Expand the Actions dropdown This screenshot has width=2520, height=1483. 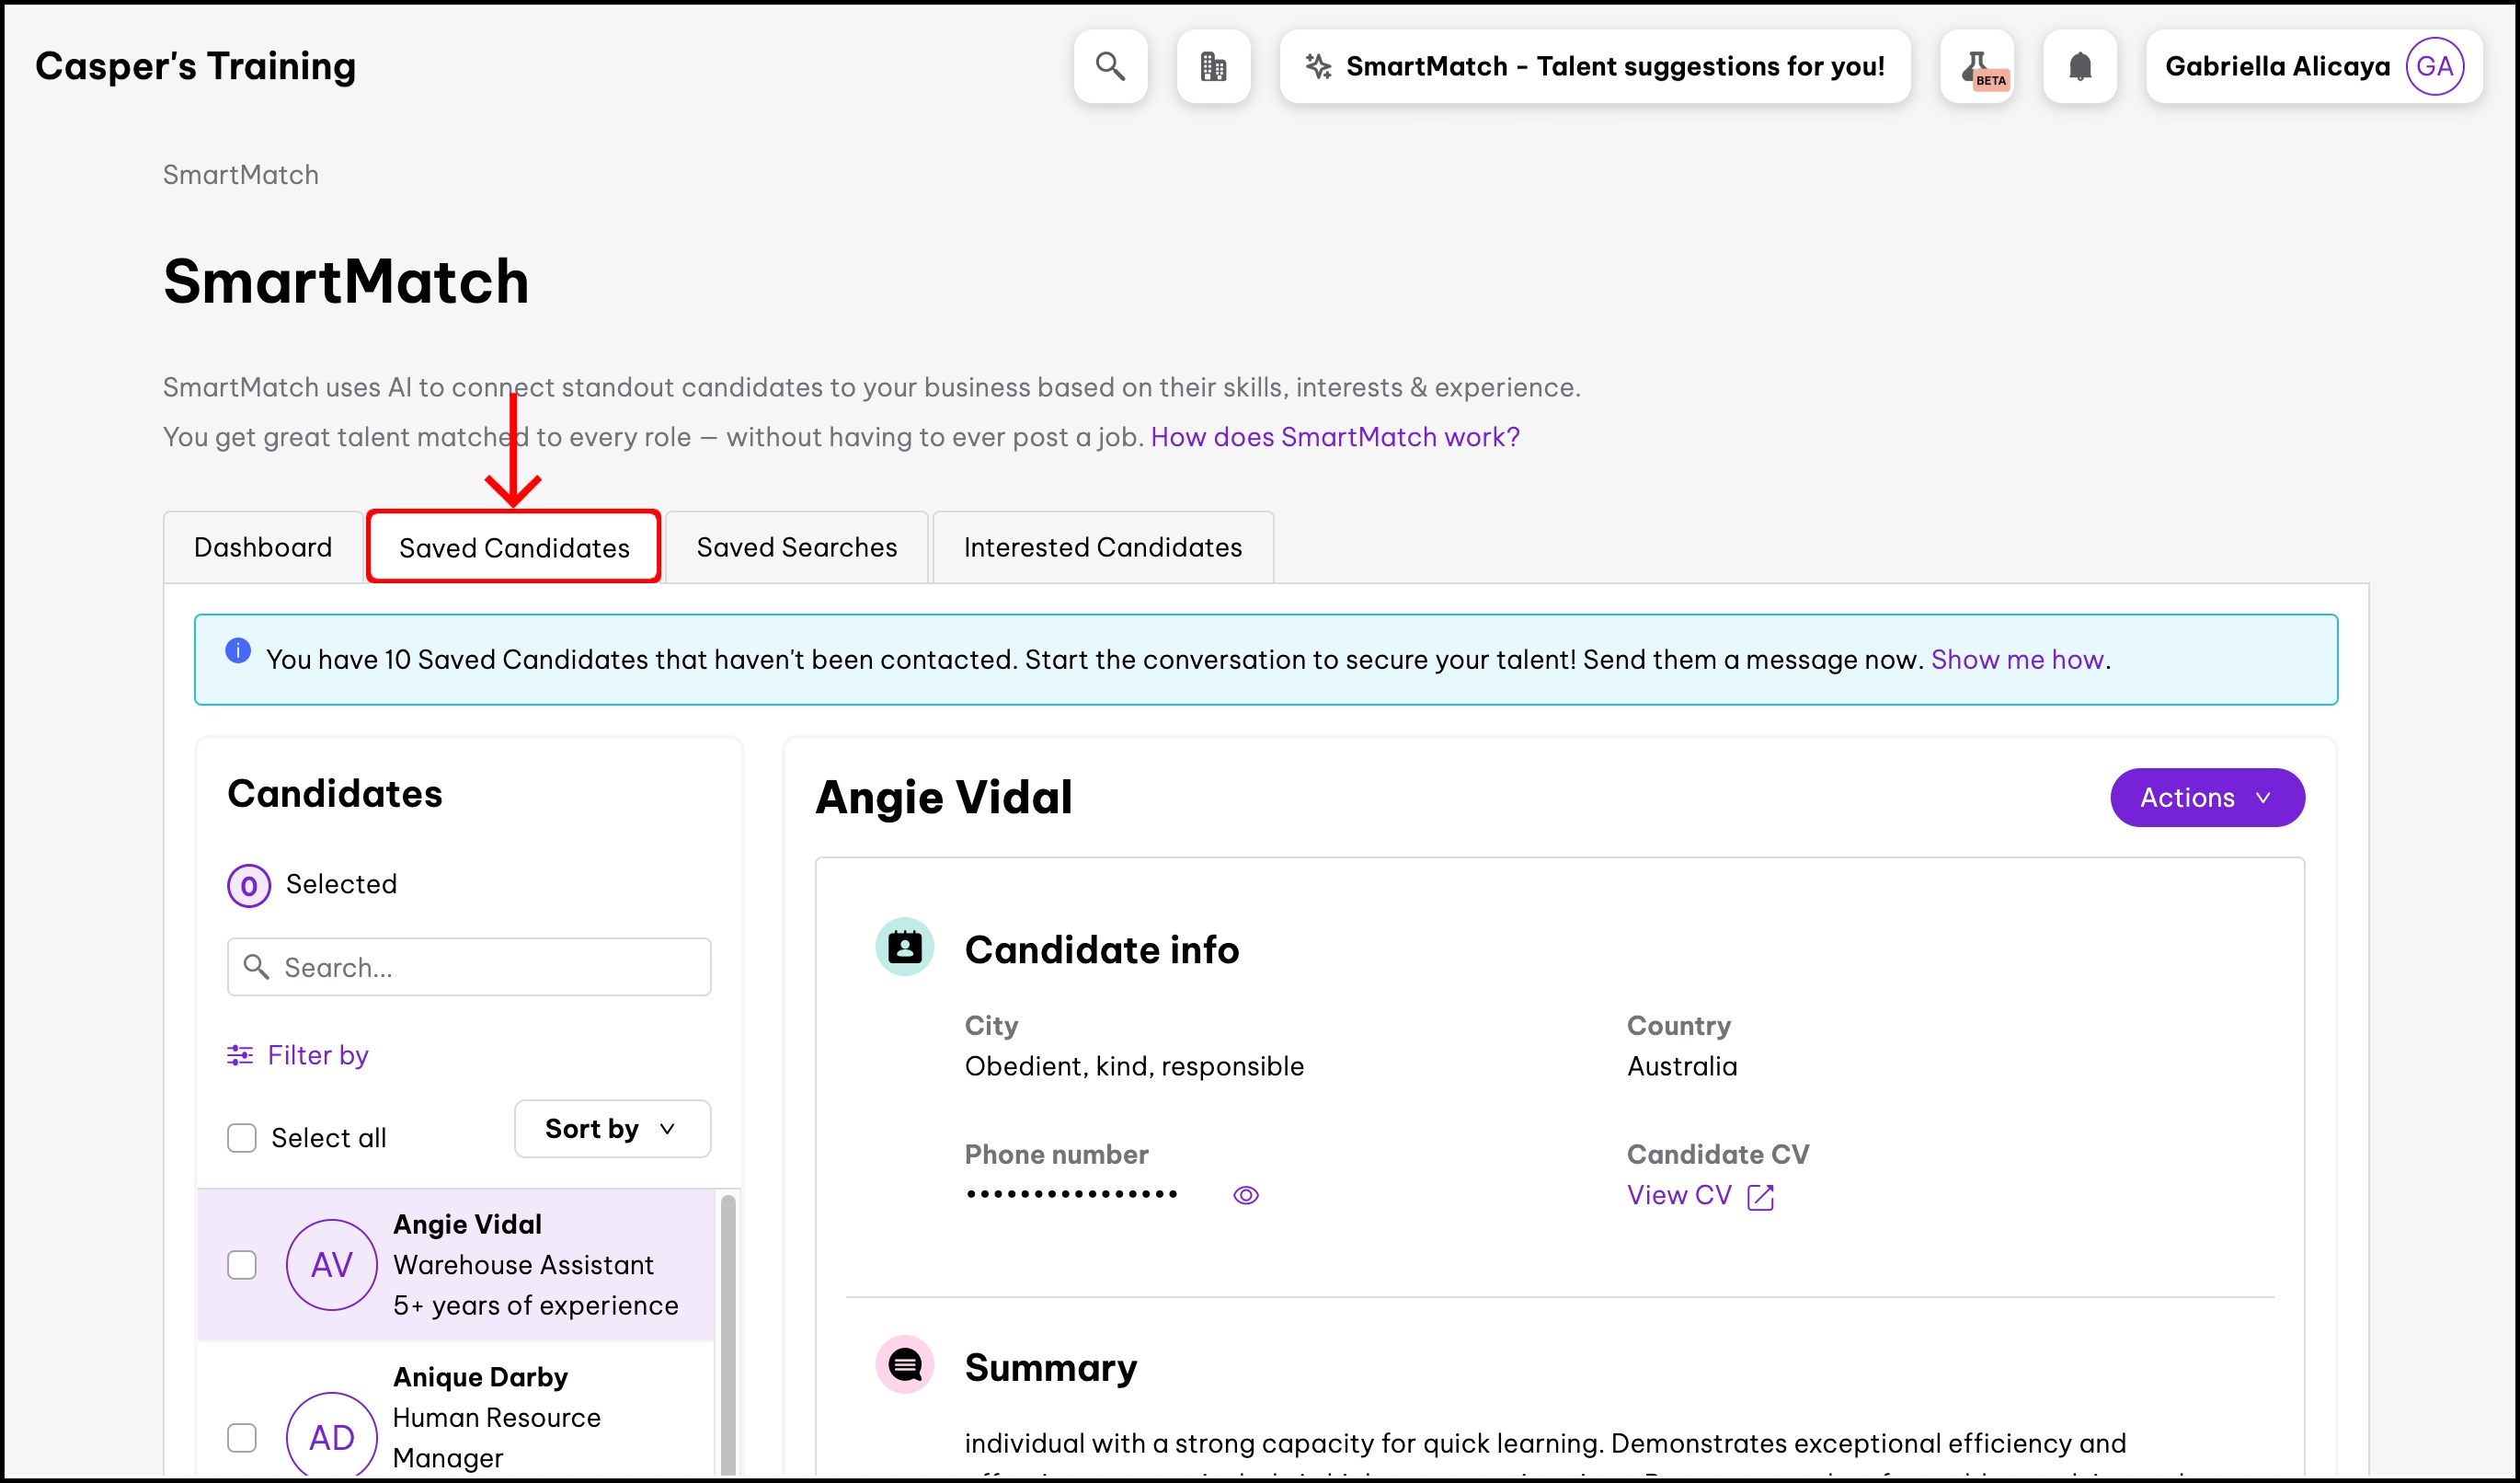2207,797
